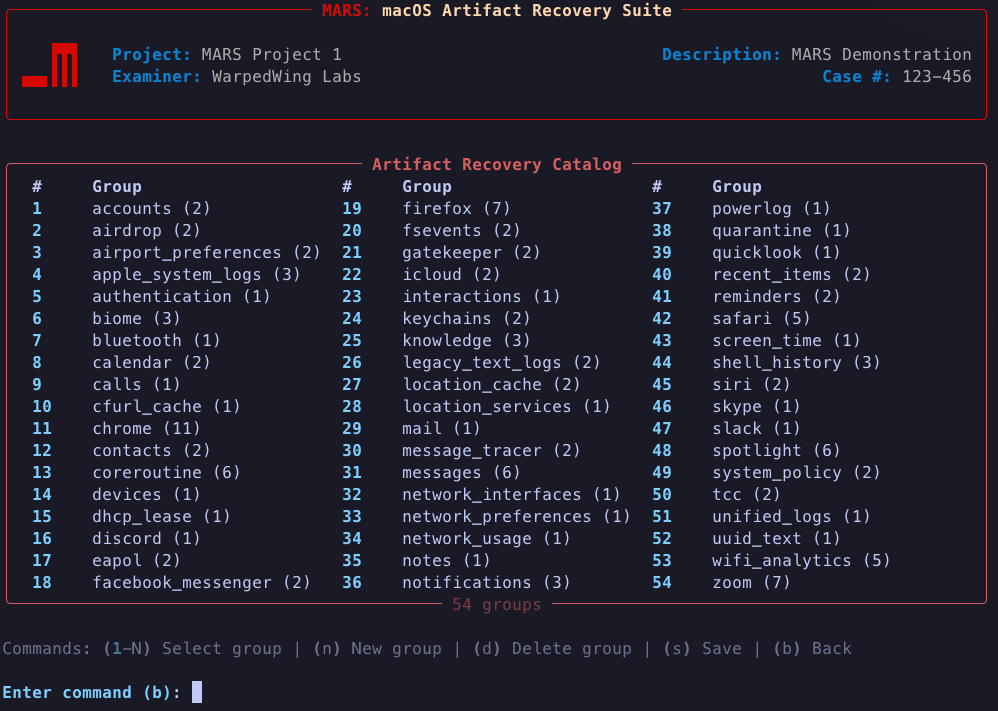Click the (s) Save command

click(703, 649)
